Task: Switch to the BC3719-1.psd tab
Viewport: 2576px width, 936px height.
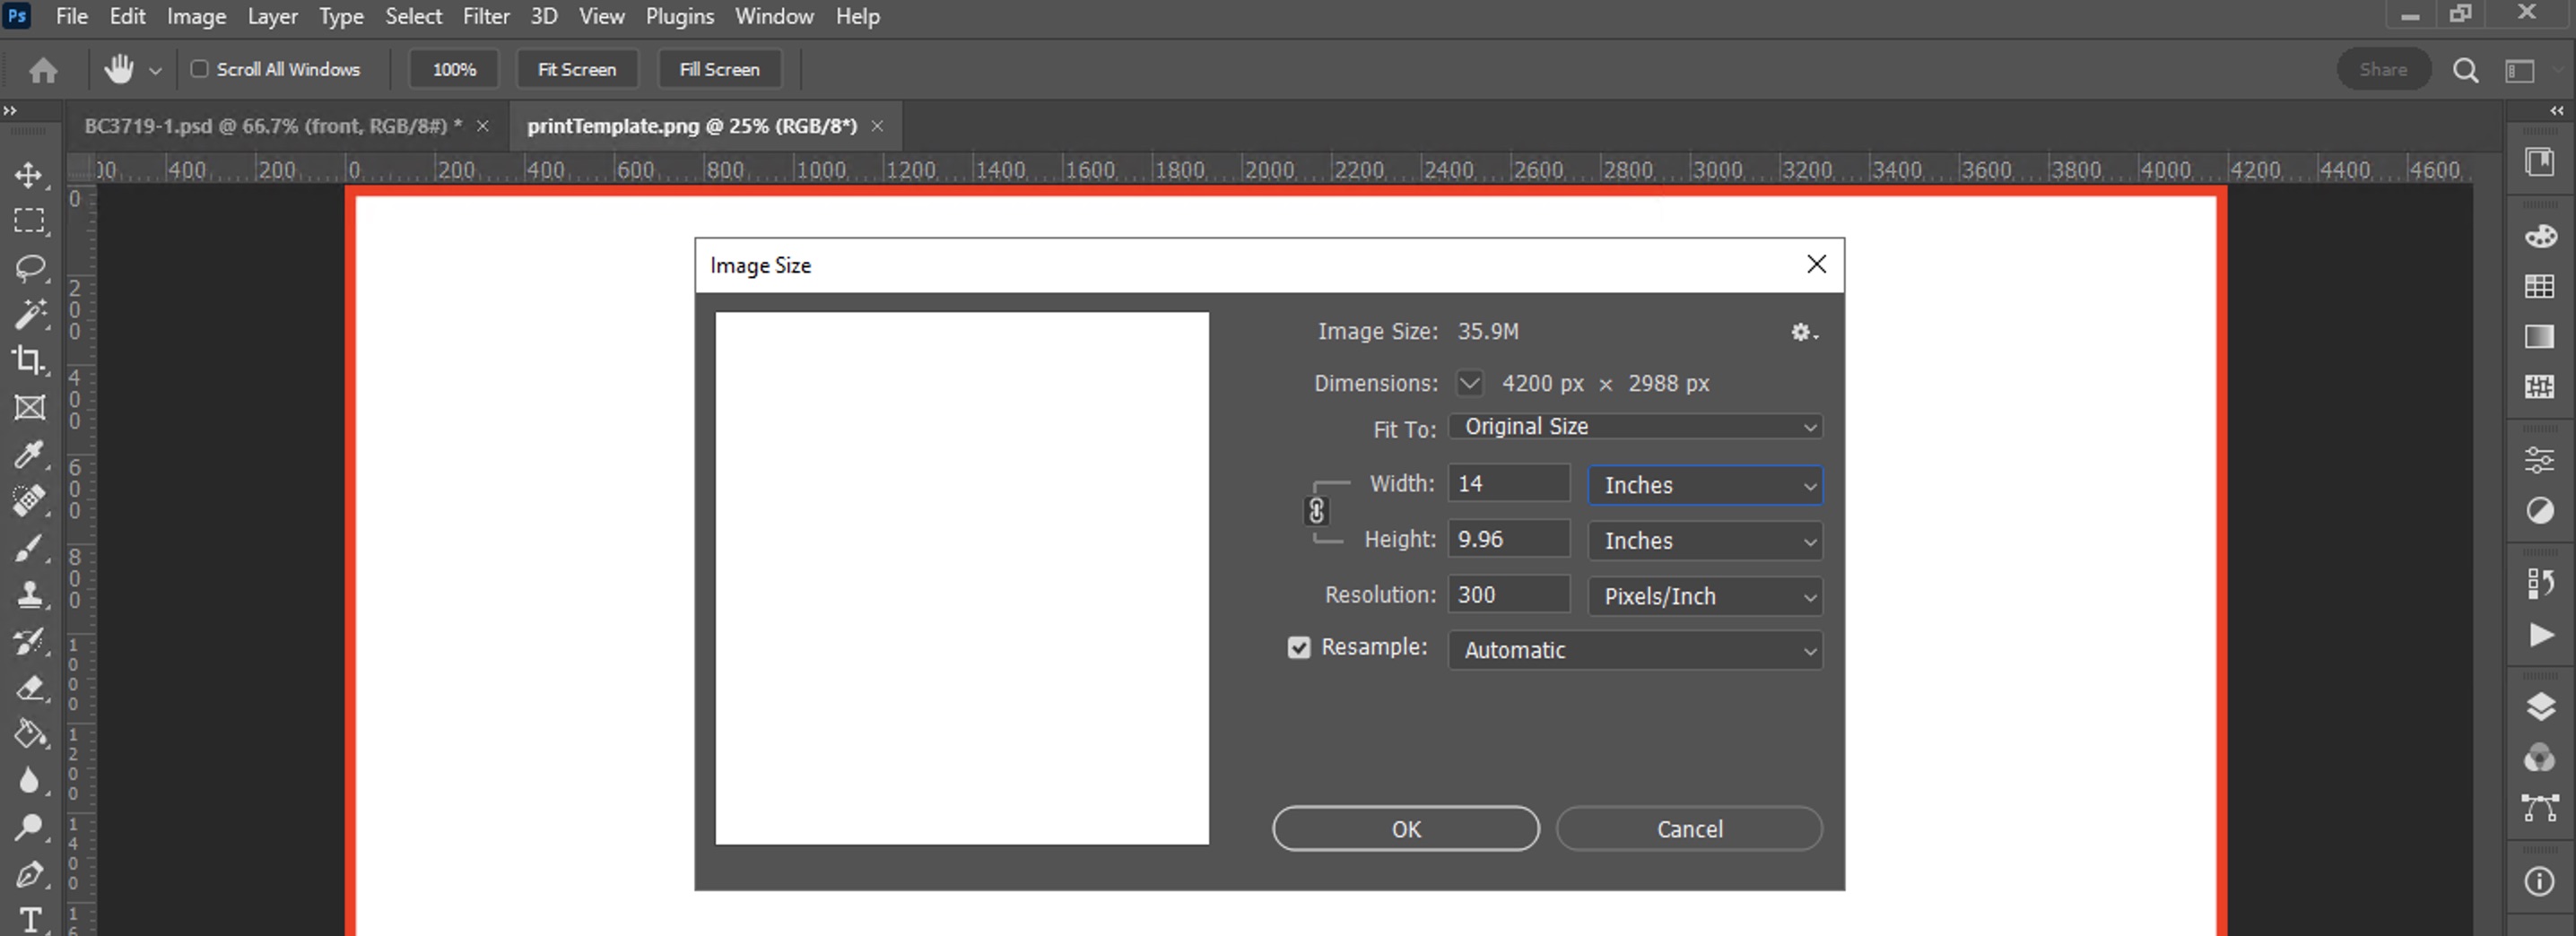Action: [x=272, y=126]
